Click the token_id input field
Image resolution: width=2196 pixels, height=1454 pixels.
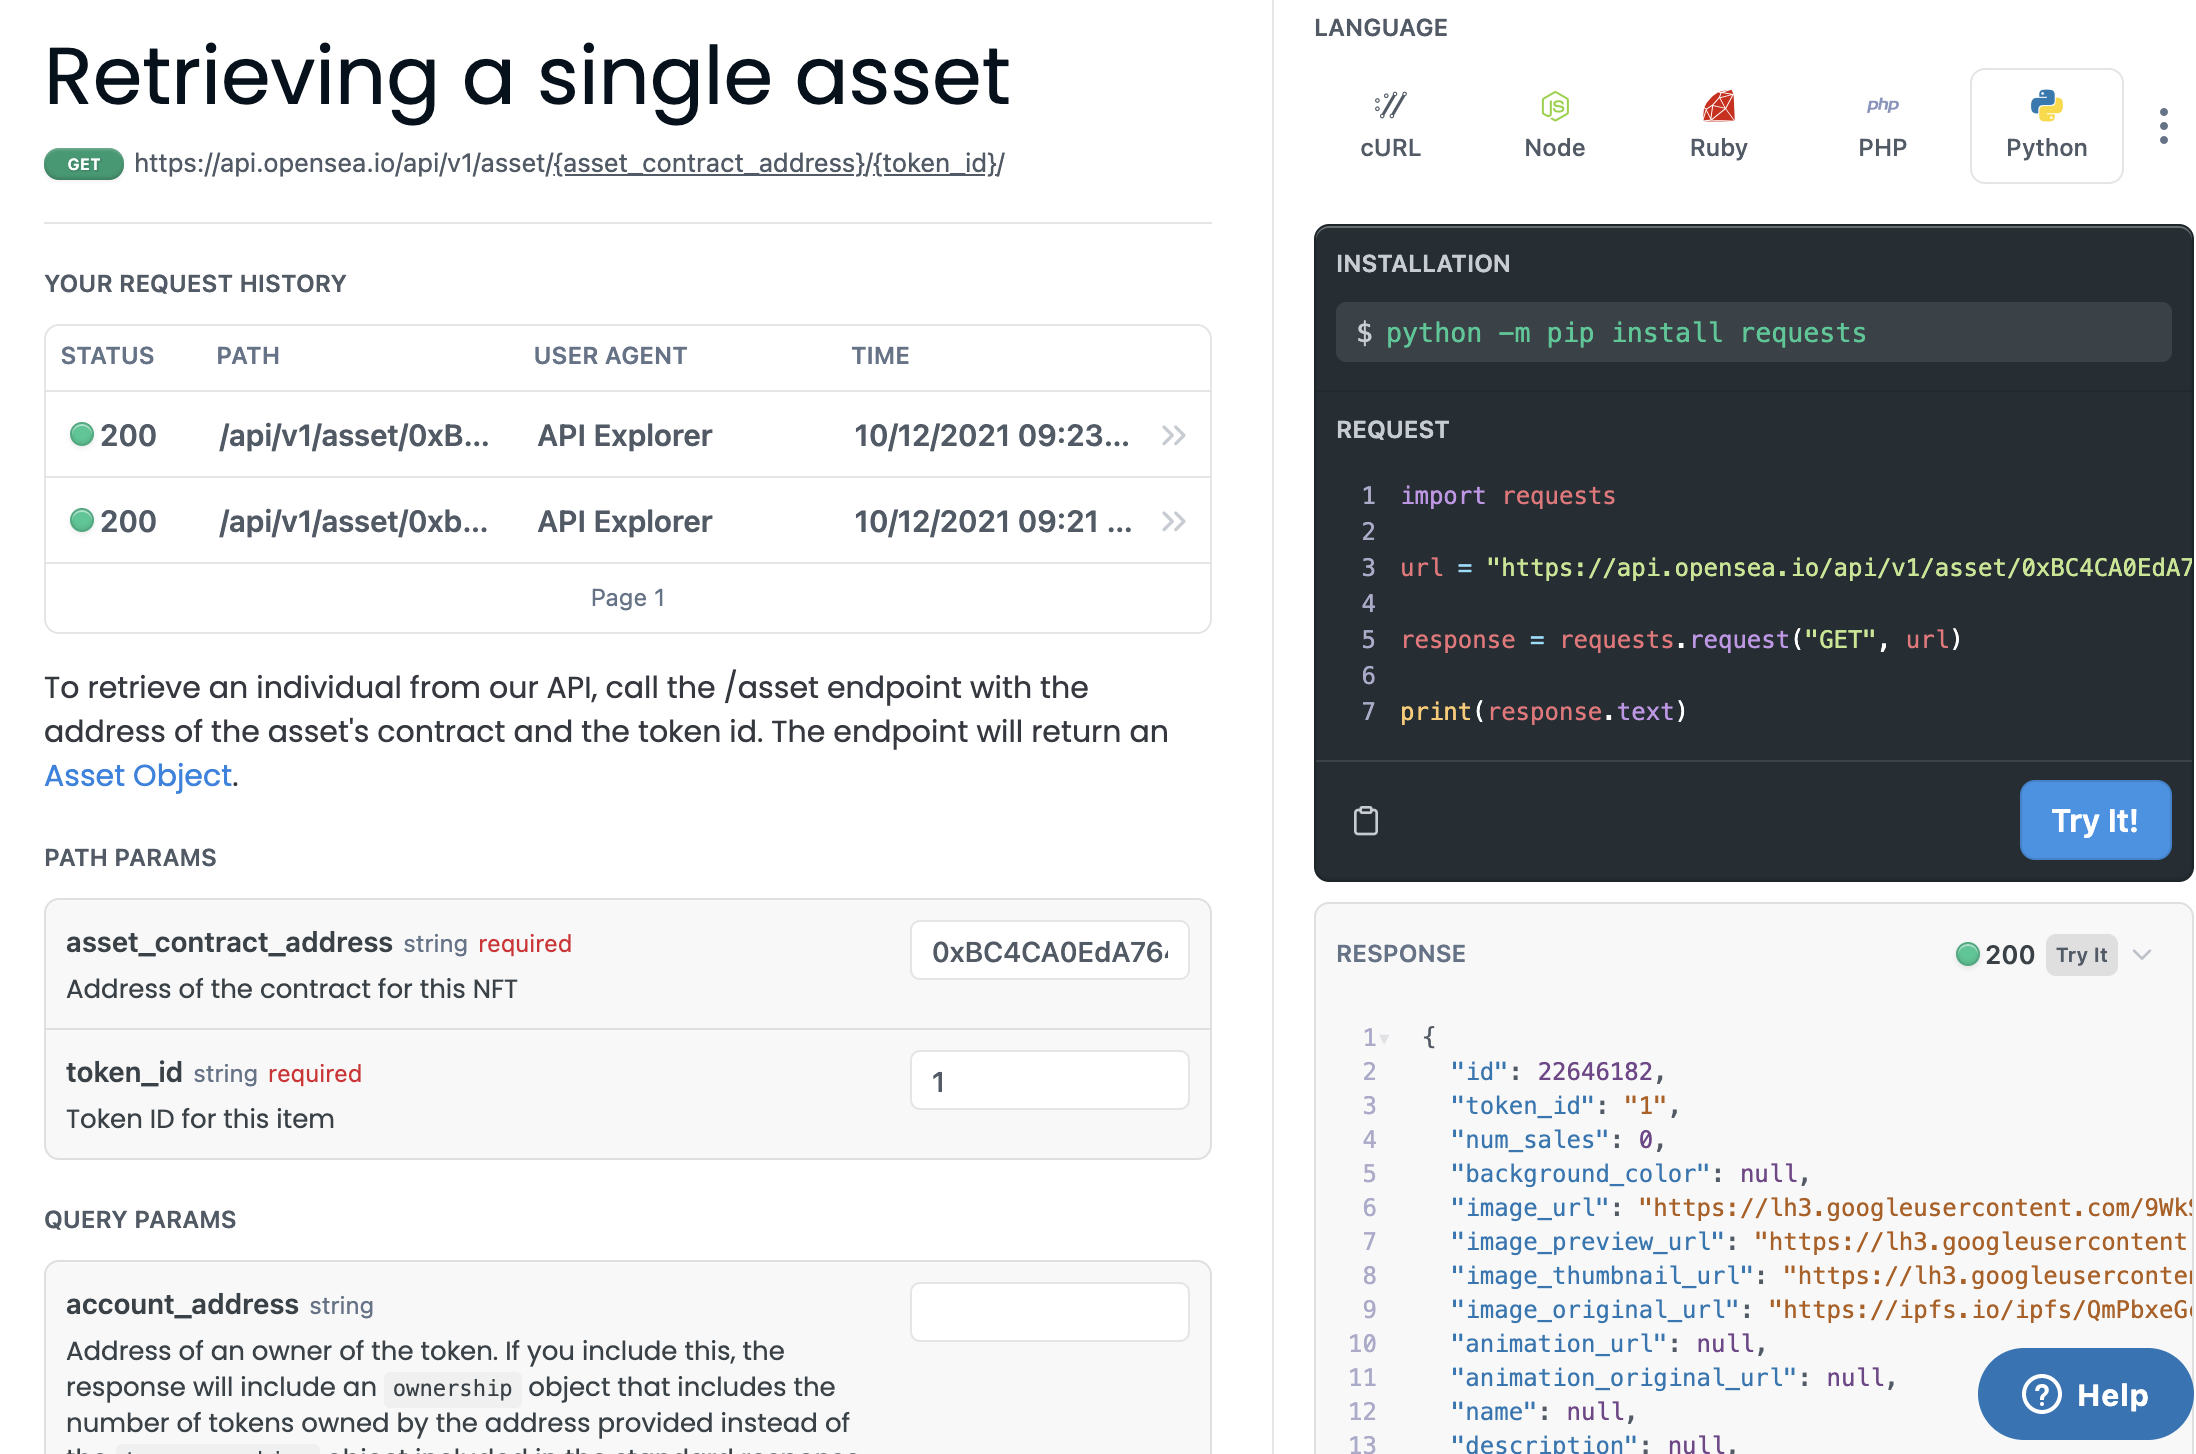click(1049, 1081)
